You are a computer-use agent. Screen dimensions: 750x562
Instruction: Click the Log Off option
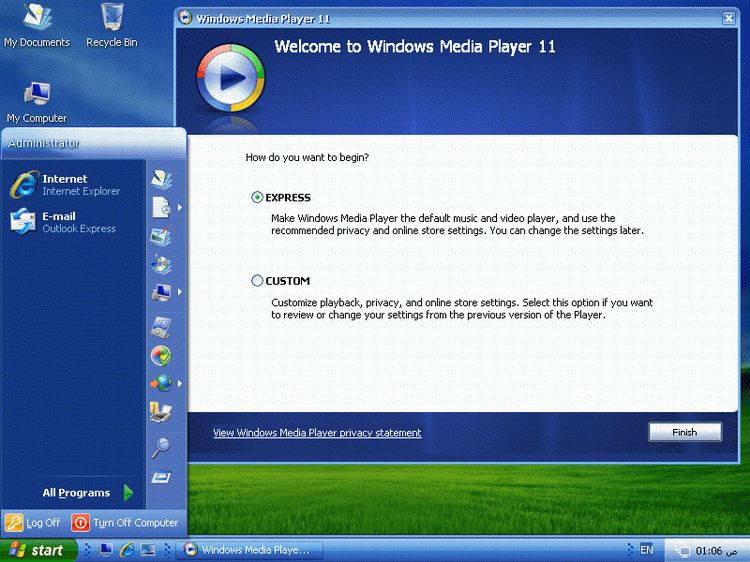point(34,523)
